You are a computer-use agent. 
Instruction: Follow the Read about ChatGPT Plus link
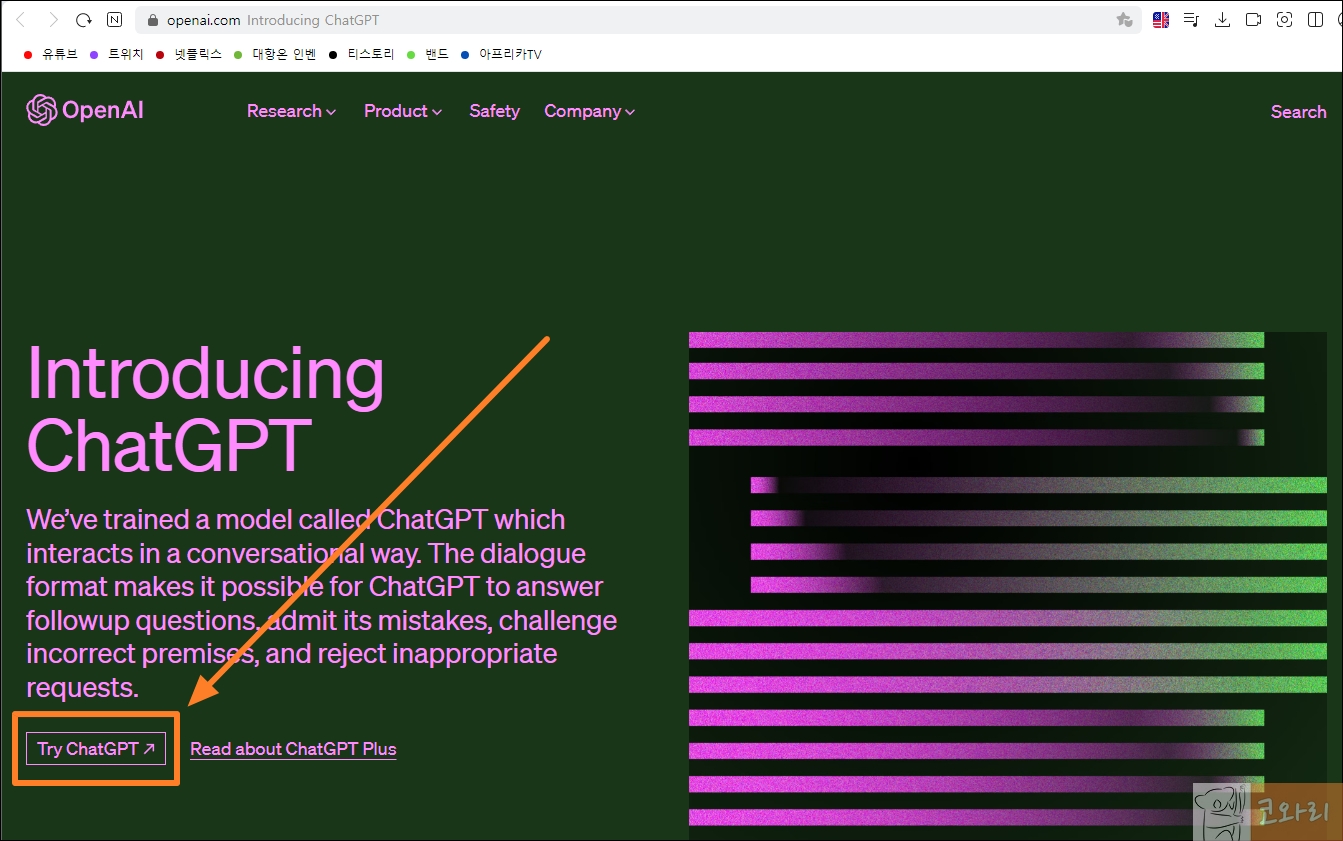[293, 749]
